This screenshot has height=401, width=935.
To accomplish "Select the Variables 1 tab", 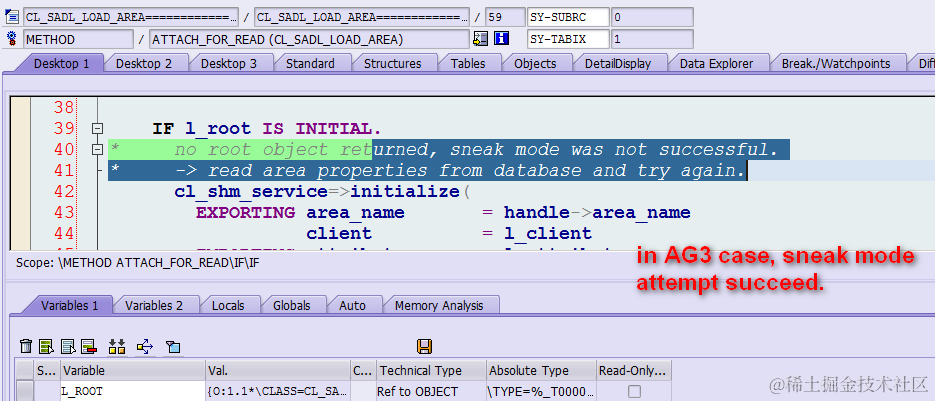I will click(x=69, y=306).
